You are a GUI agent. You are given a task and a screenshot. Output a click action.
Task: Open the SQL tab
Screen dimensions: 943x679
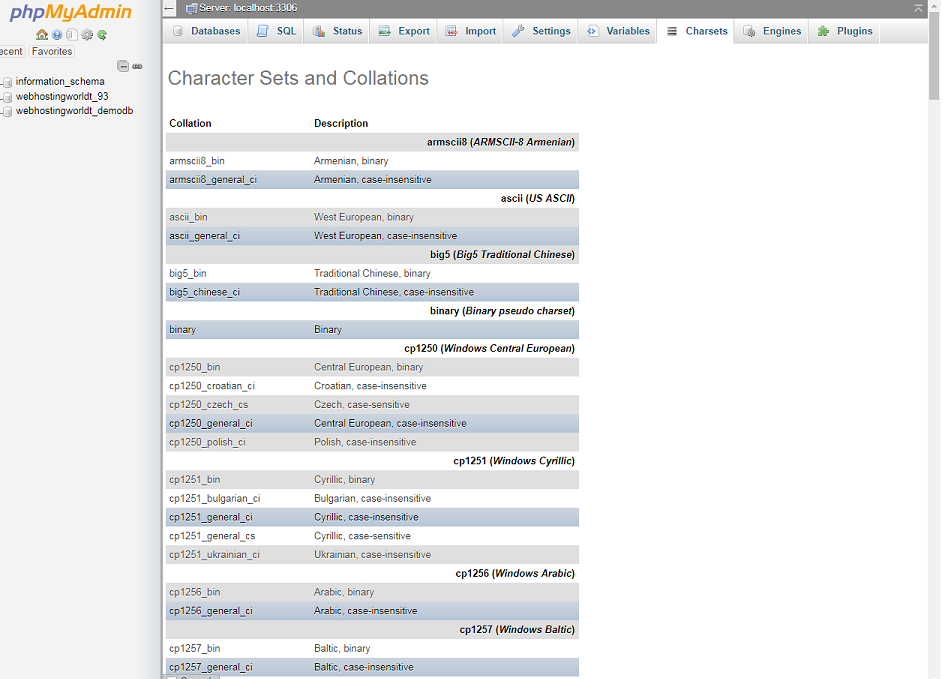point(277,31)
